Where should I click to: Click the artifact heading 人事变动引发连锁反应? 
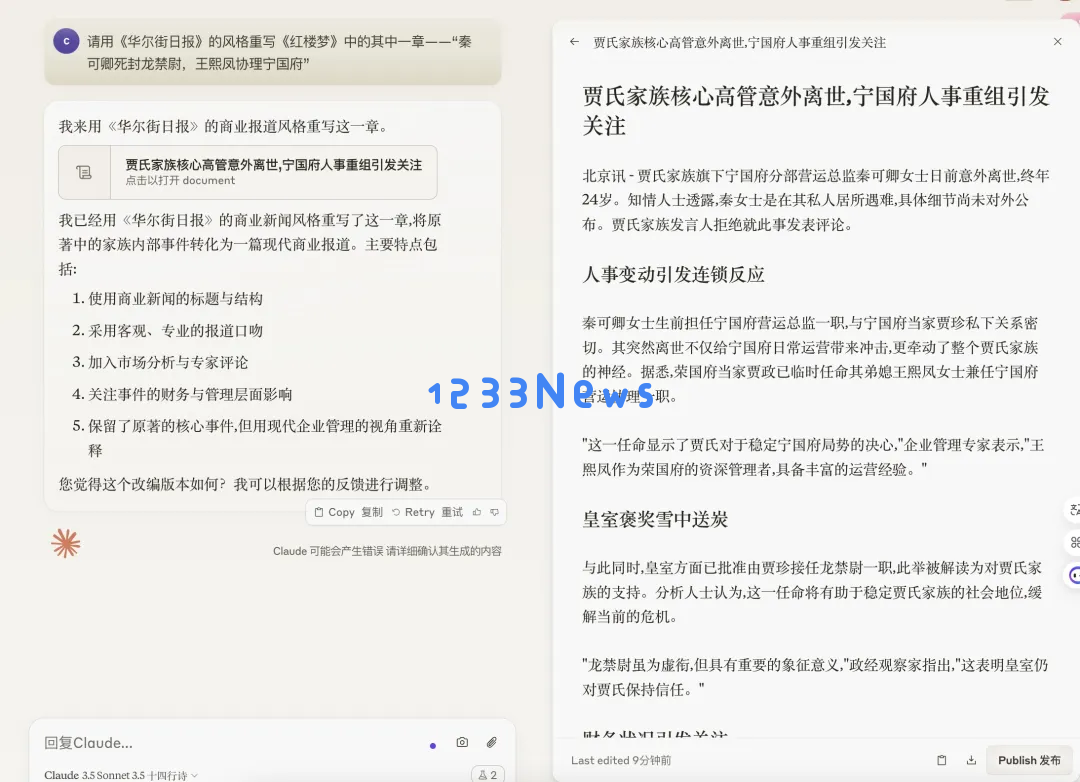673,275
